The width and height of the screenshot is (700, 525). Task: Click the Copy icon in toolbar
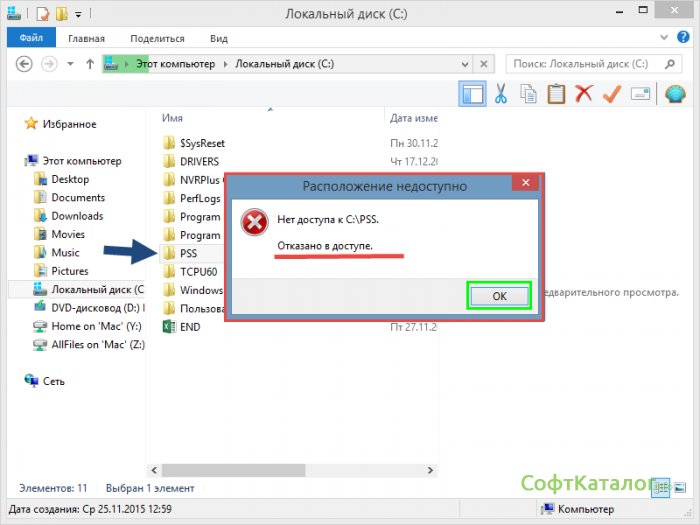pyautogui.click(x=528, y=94)
